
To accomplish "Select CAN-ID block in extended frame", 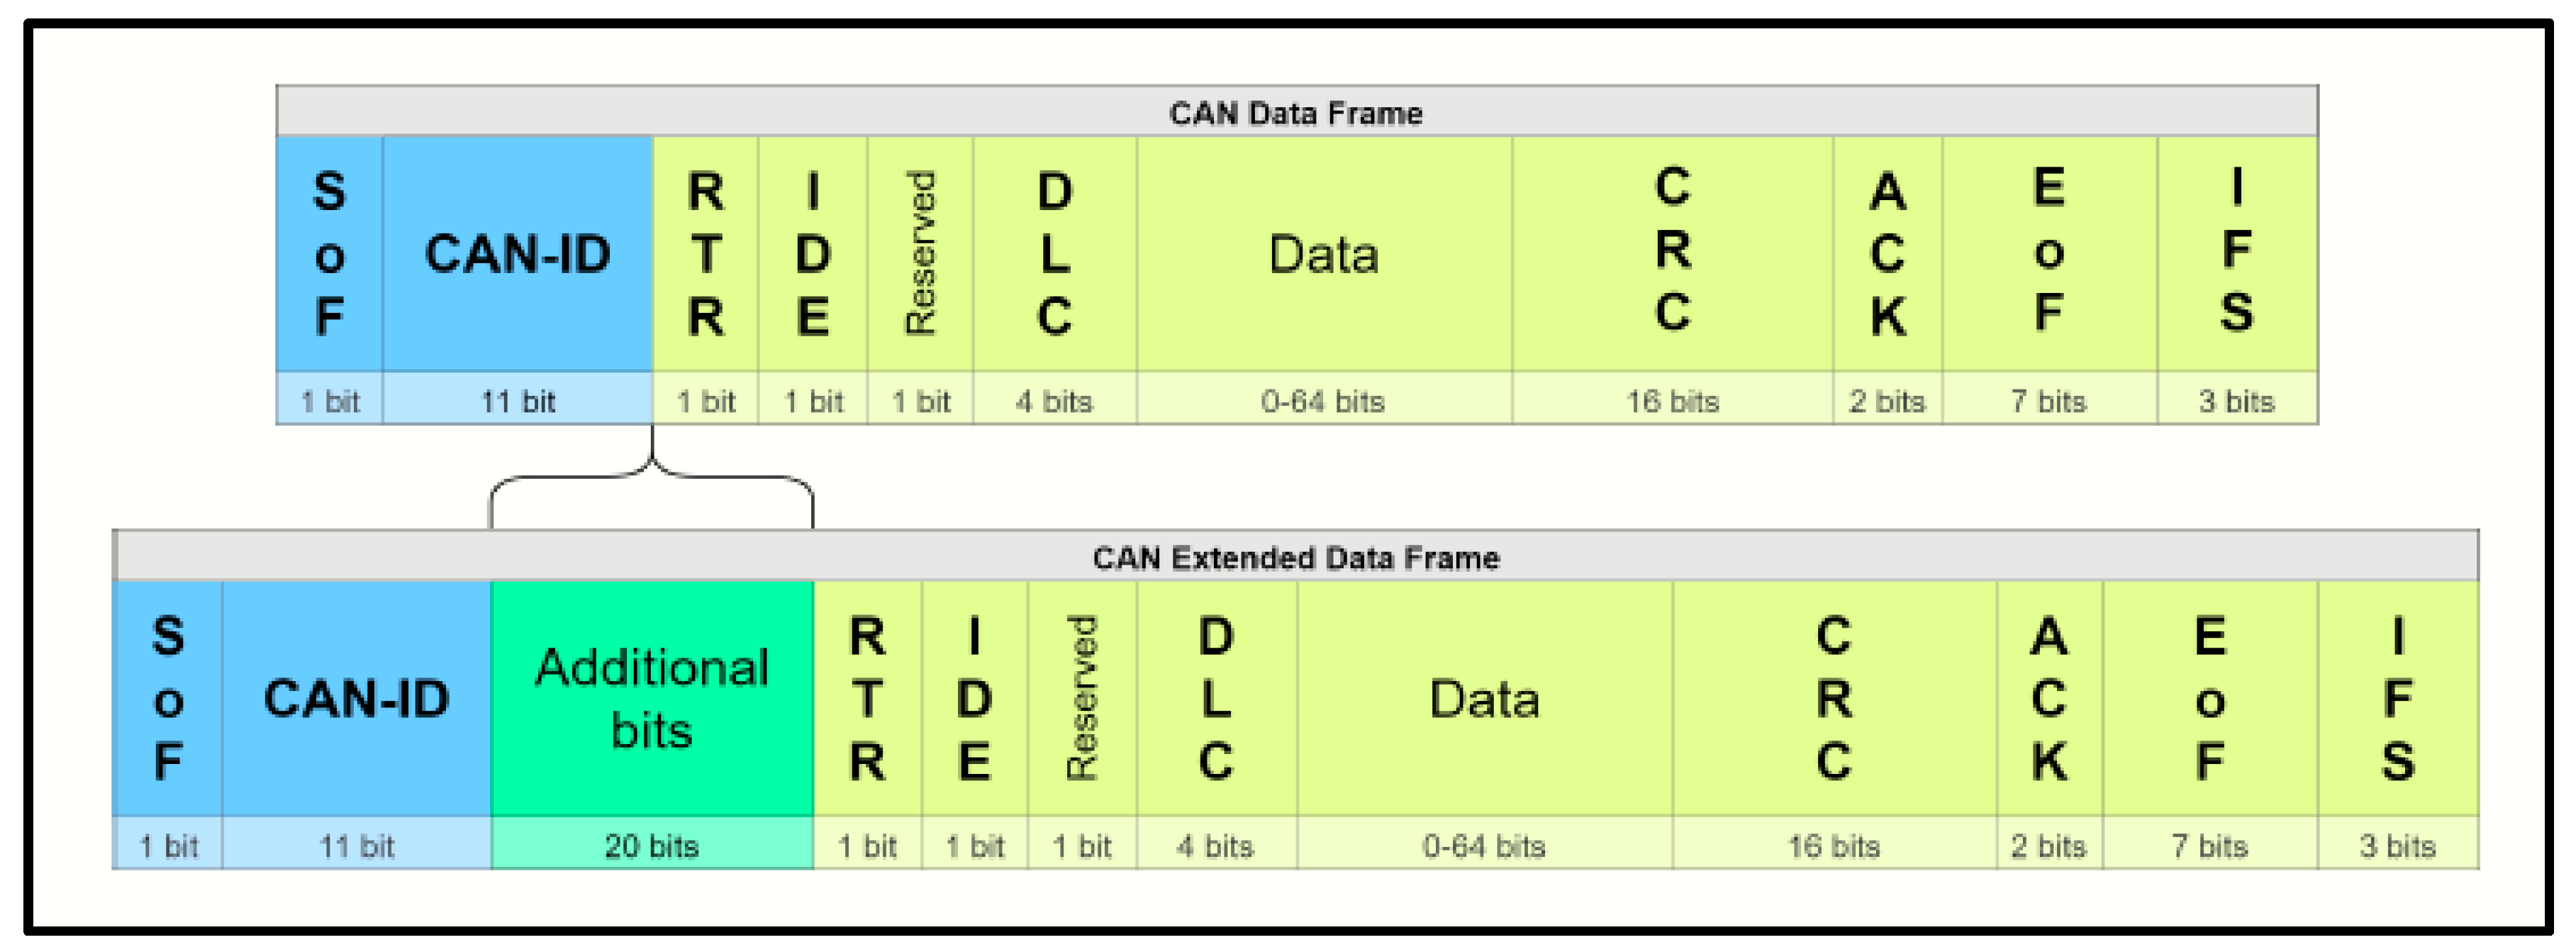I will click(x=356, y=698).
